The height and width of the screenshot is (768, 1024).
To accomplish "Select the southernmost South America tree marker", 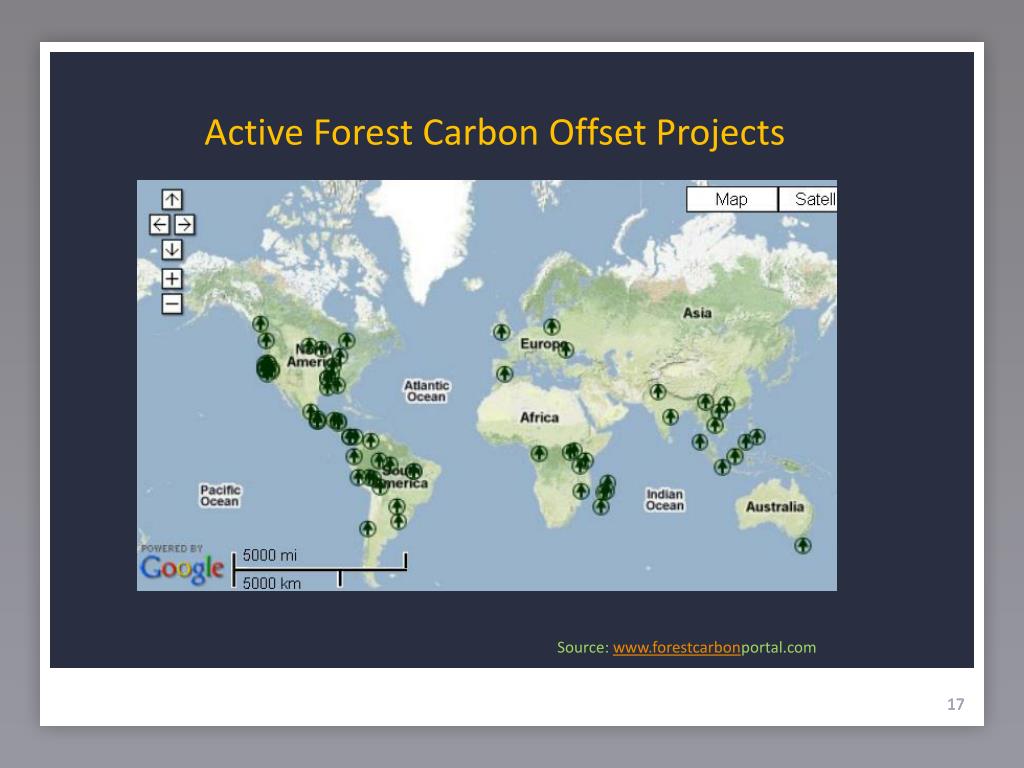I will click(x=368, y=528).
